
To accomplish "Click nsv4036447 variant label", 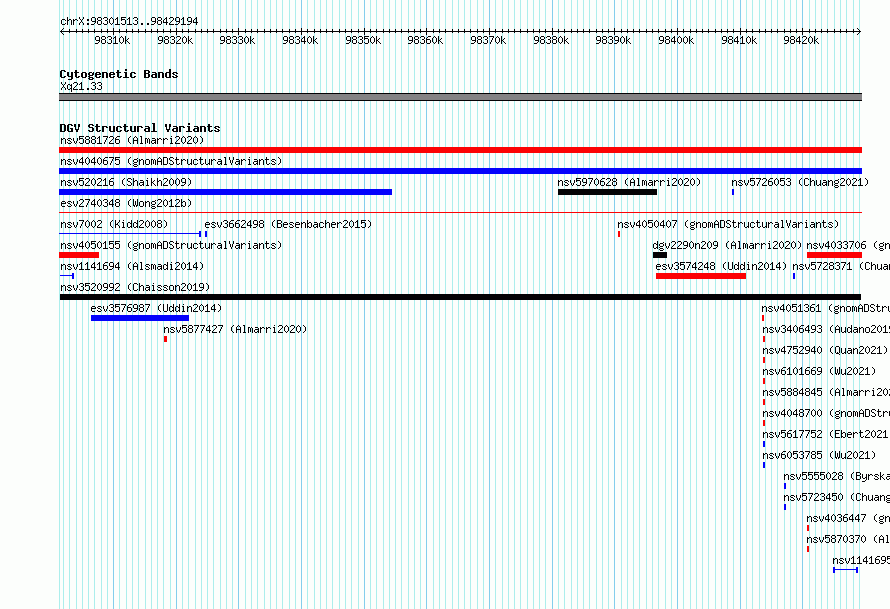I will [x=848, y=518].
